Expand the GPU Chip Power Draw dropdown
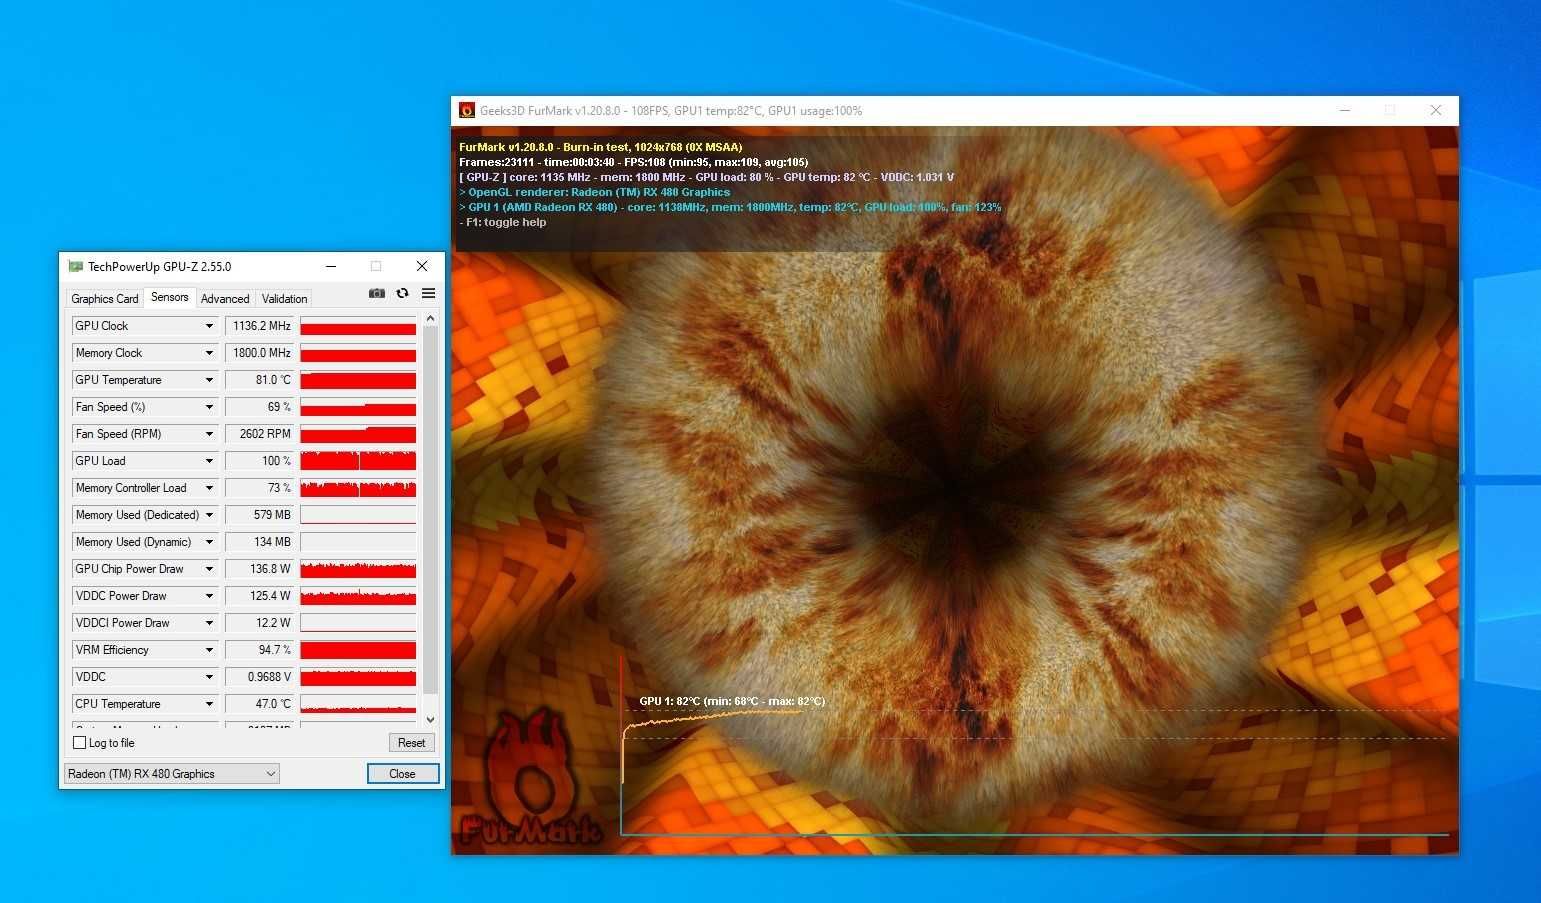Screen dimensions: 1541x903 pyautogui.click(x=209, y=569)
